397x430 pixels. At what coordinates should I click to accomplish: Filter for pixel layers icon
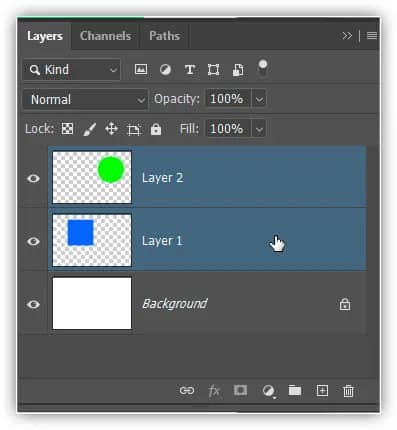pyautogui.click(x=141, y=69)
